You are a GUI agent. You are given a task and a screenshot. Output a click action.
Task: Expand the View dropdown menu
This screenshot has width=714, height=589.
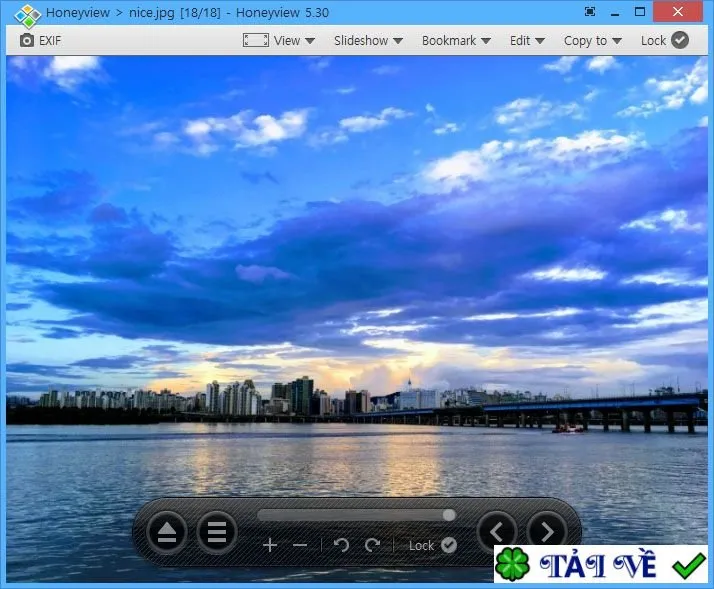pos(294,41)
